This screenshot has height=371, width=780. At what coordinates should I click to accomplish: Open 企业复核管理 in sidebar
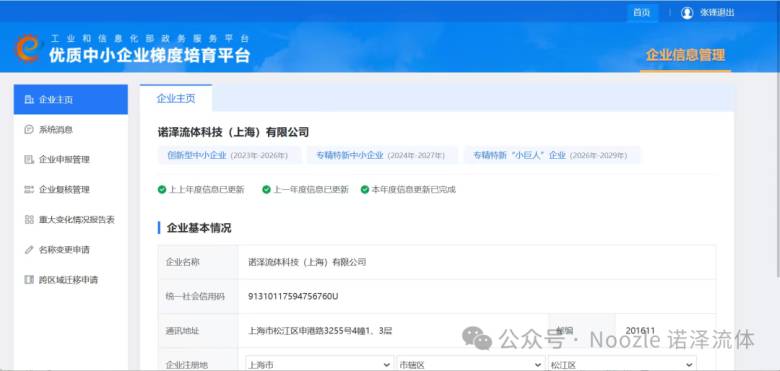coord(71,189)
